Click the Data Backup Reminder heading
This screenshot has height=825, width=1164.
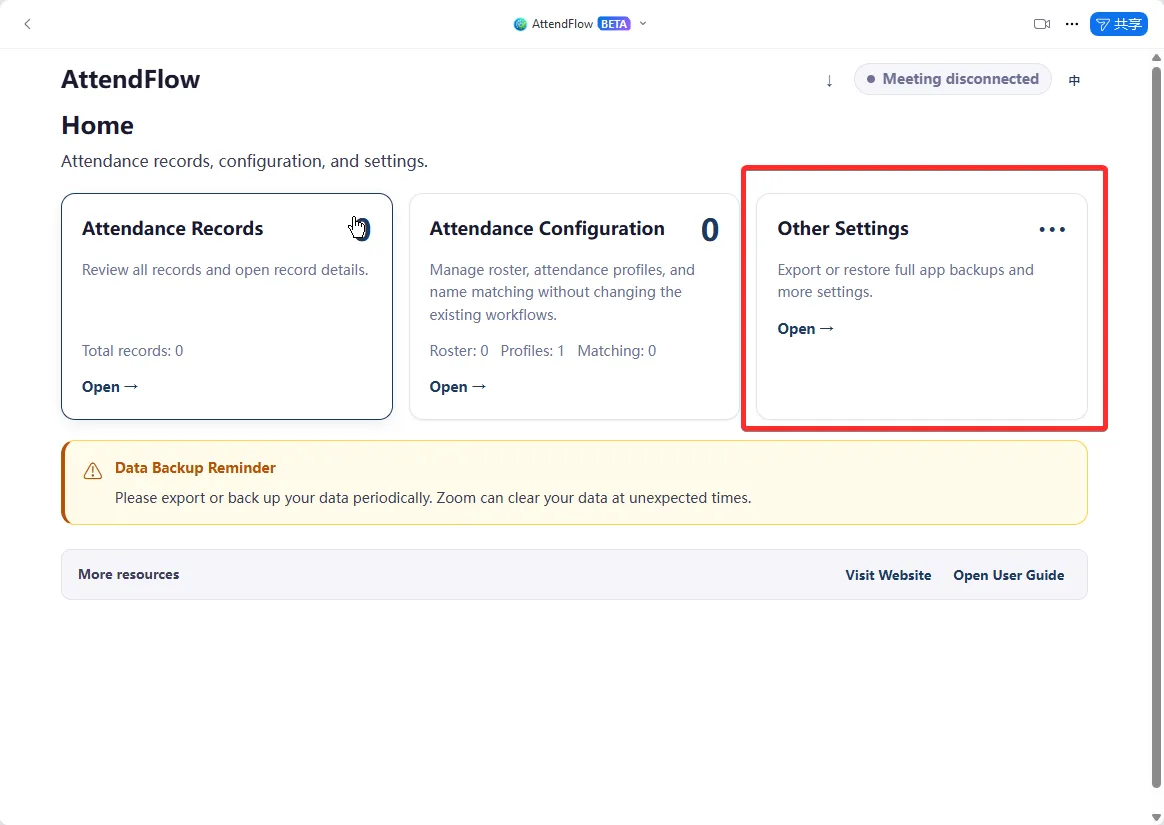pyautogui.click(x=195, y=468)
